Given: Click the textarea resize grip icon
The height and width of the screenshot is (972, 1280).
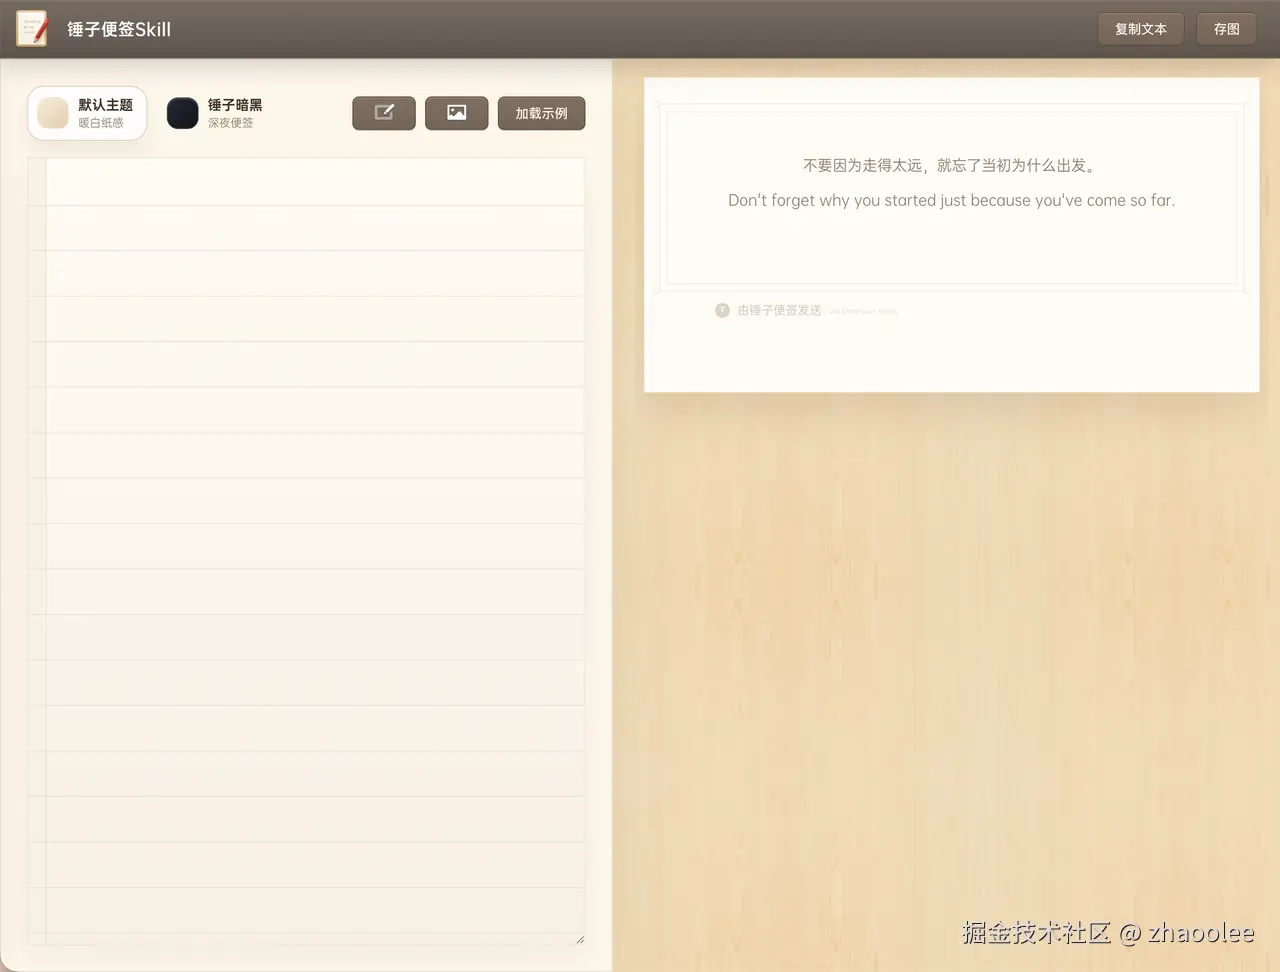Looking at the screenshot, I should [x=580, y=941].
